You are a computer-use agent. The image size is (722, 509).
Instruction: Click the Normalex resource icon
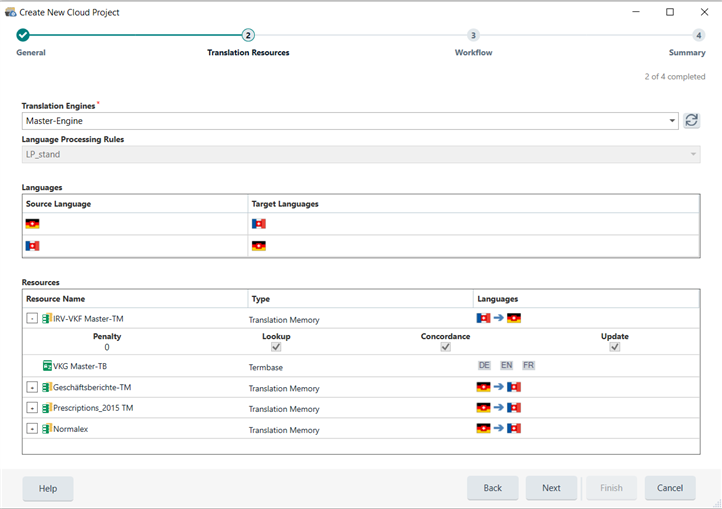pyautogui.click(x=47, y=429)
